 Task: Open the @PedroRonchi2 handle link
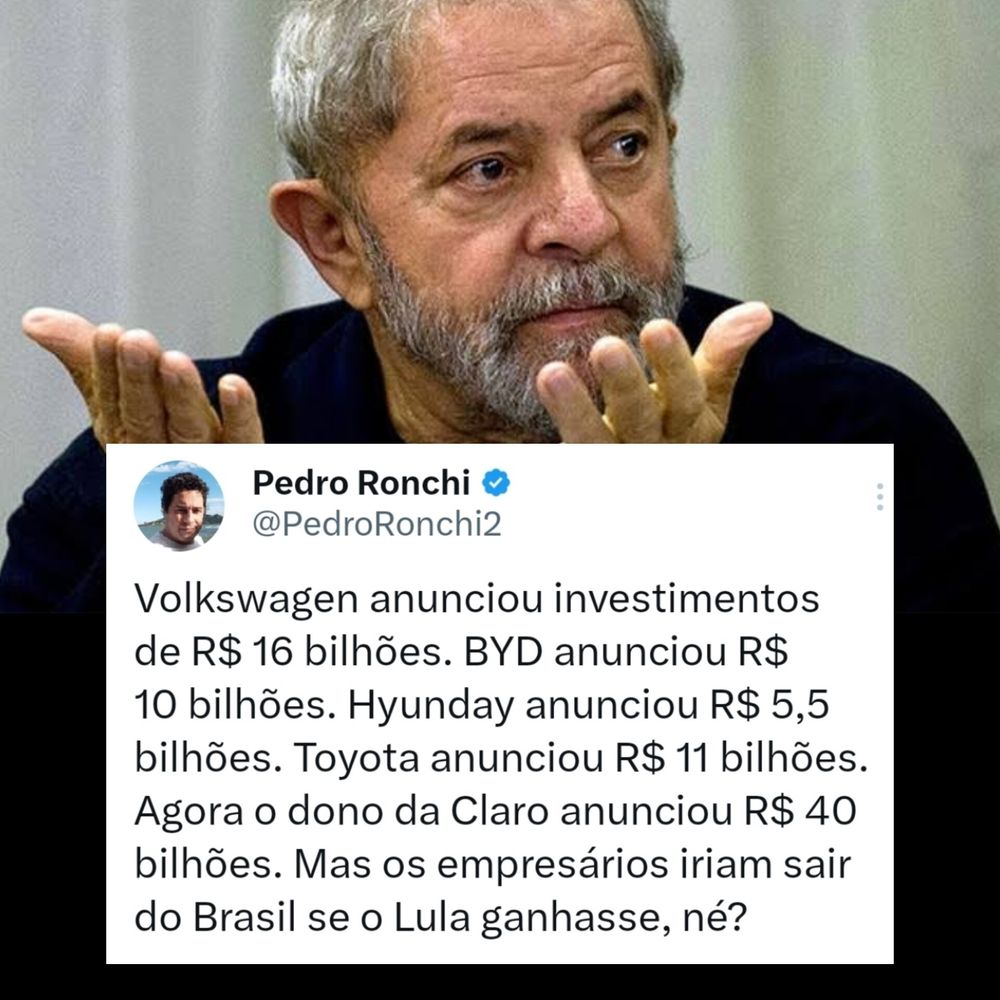[377, 524]
